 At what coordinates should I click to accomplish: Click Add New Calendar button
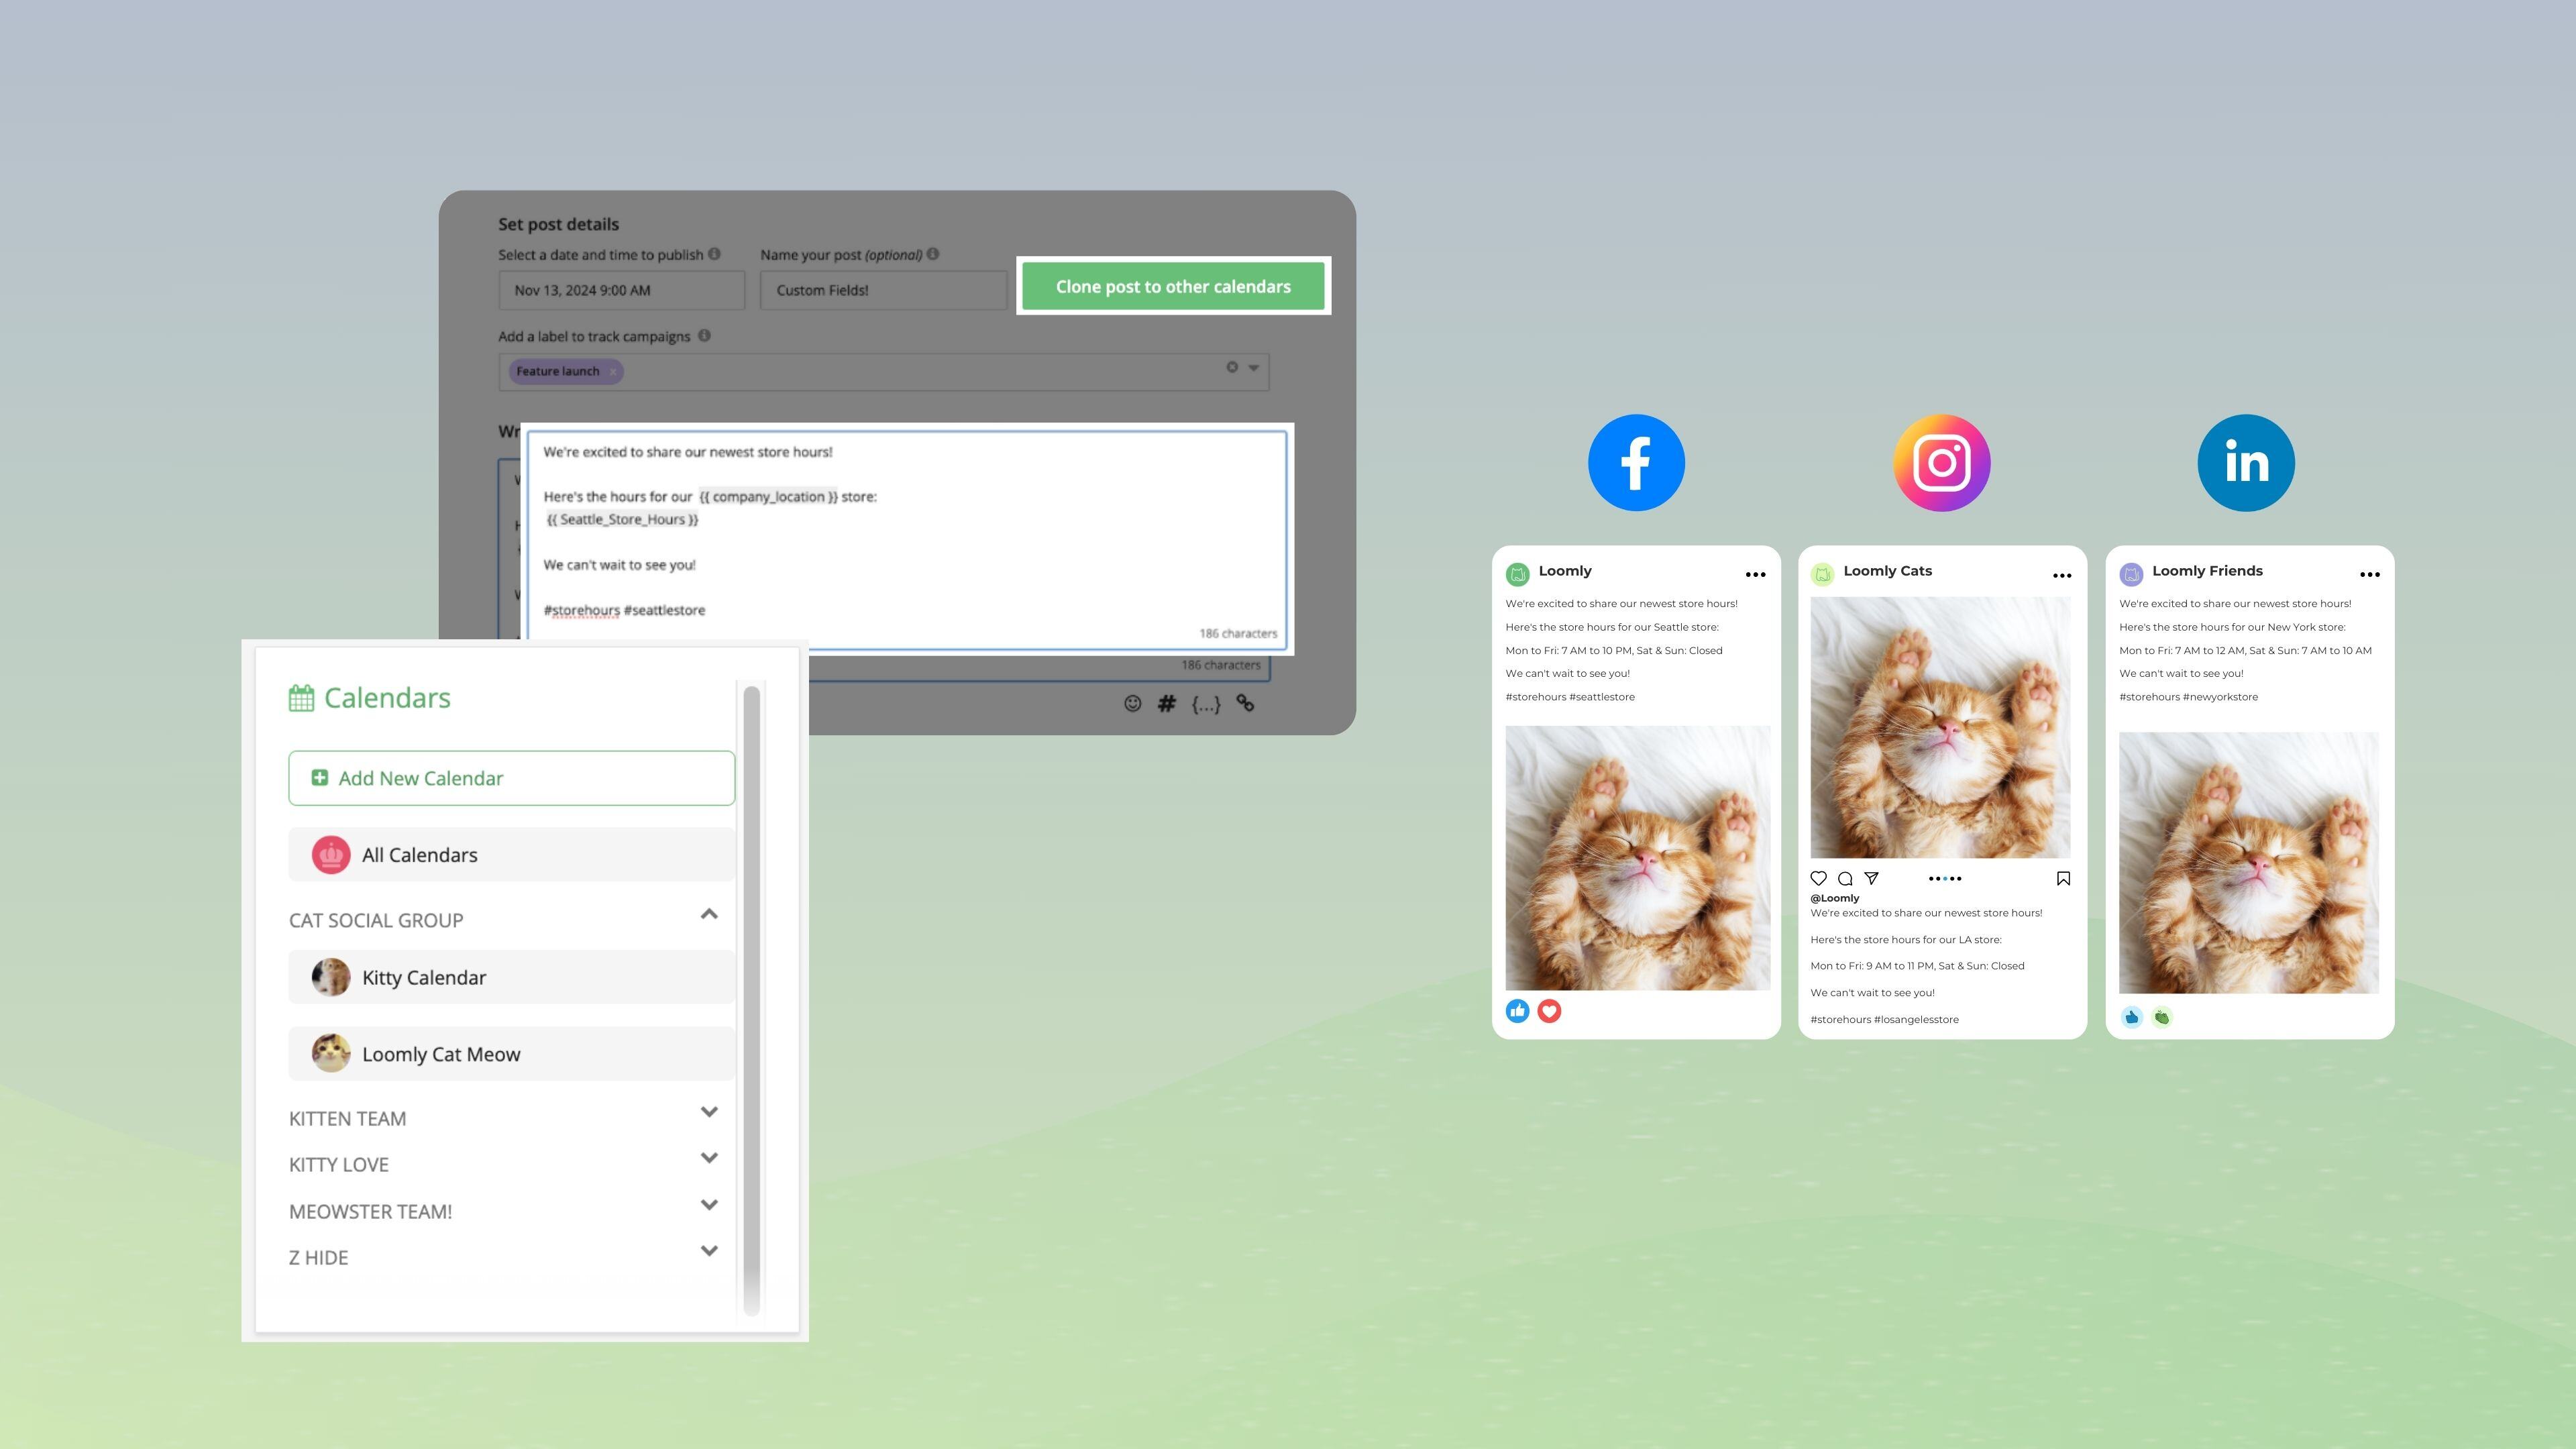coord(511,778)
